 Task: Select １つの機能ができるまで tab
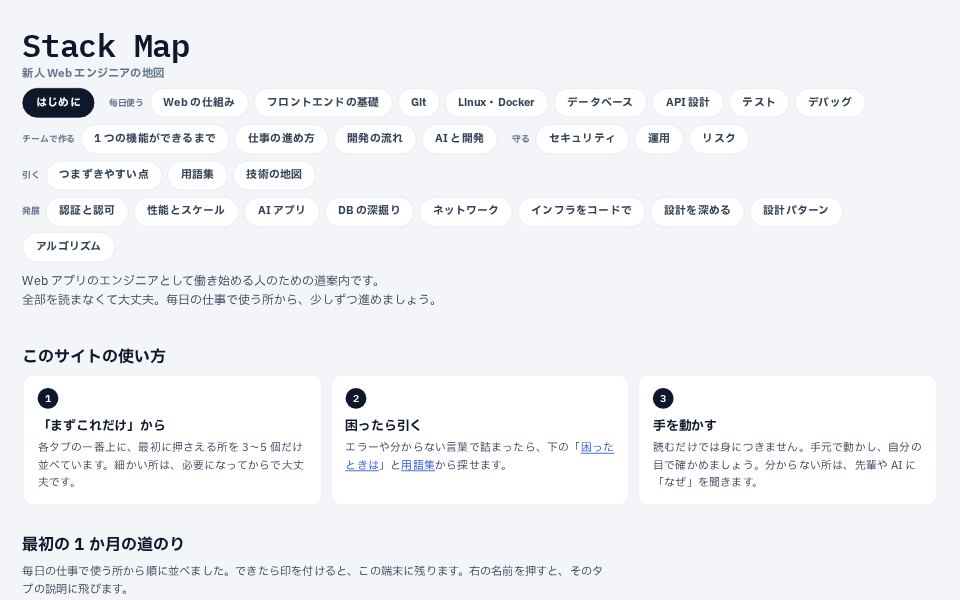[x=155, y=138]
